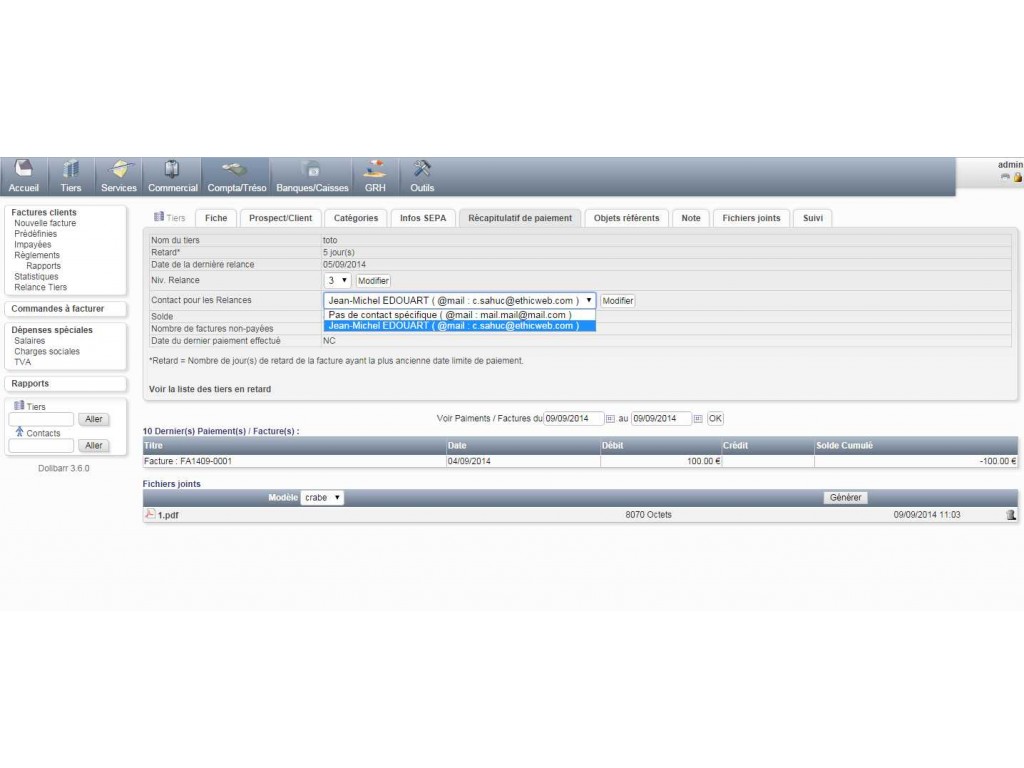
Task: Choose 'Pas de contact spécifique' option
Action: (460, 315)
